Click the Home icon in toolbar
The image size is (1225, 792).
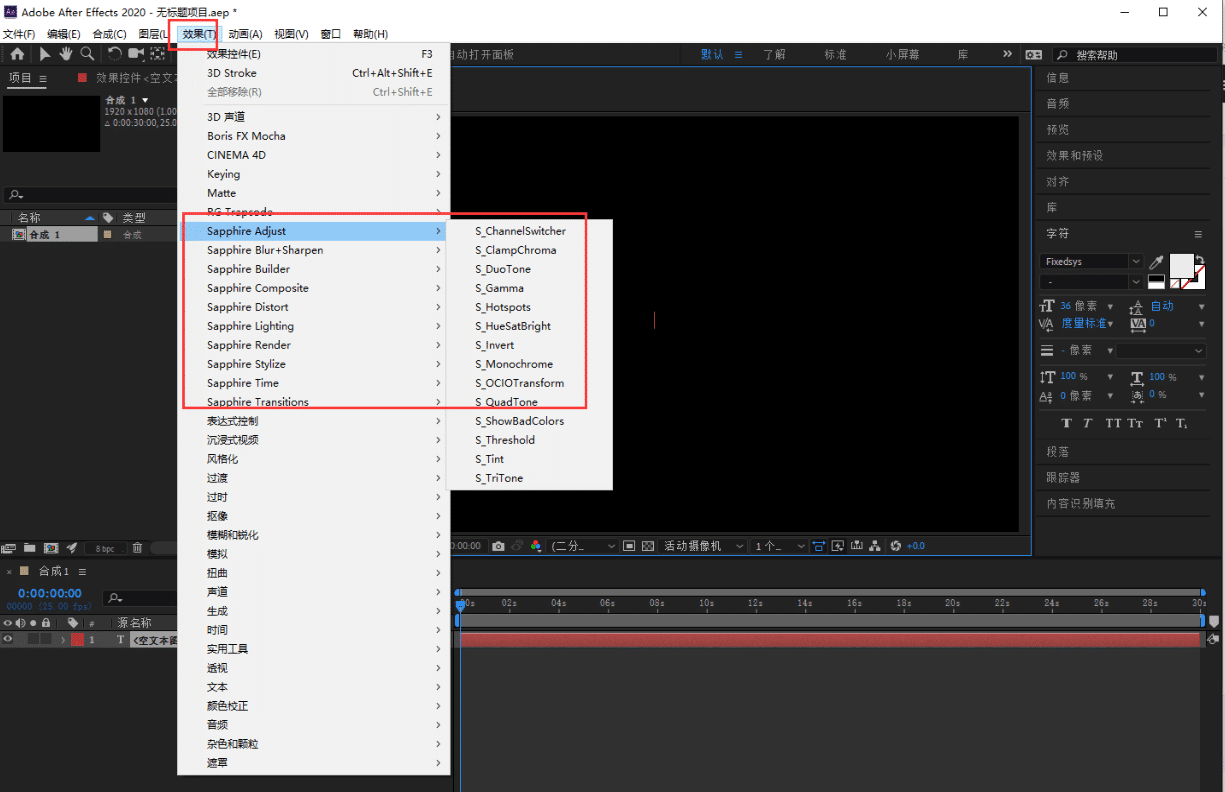click(17, 54)
